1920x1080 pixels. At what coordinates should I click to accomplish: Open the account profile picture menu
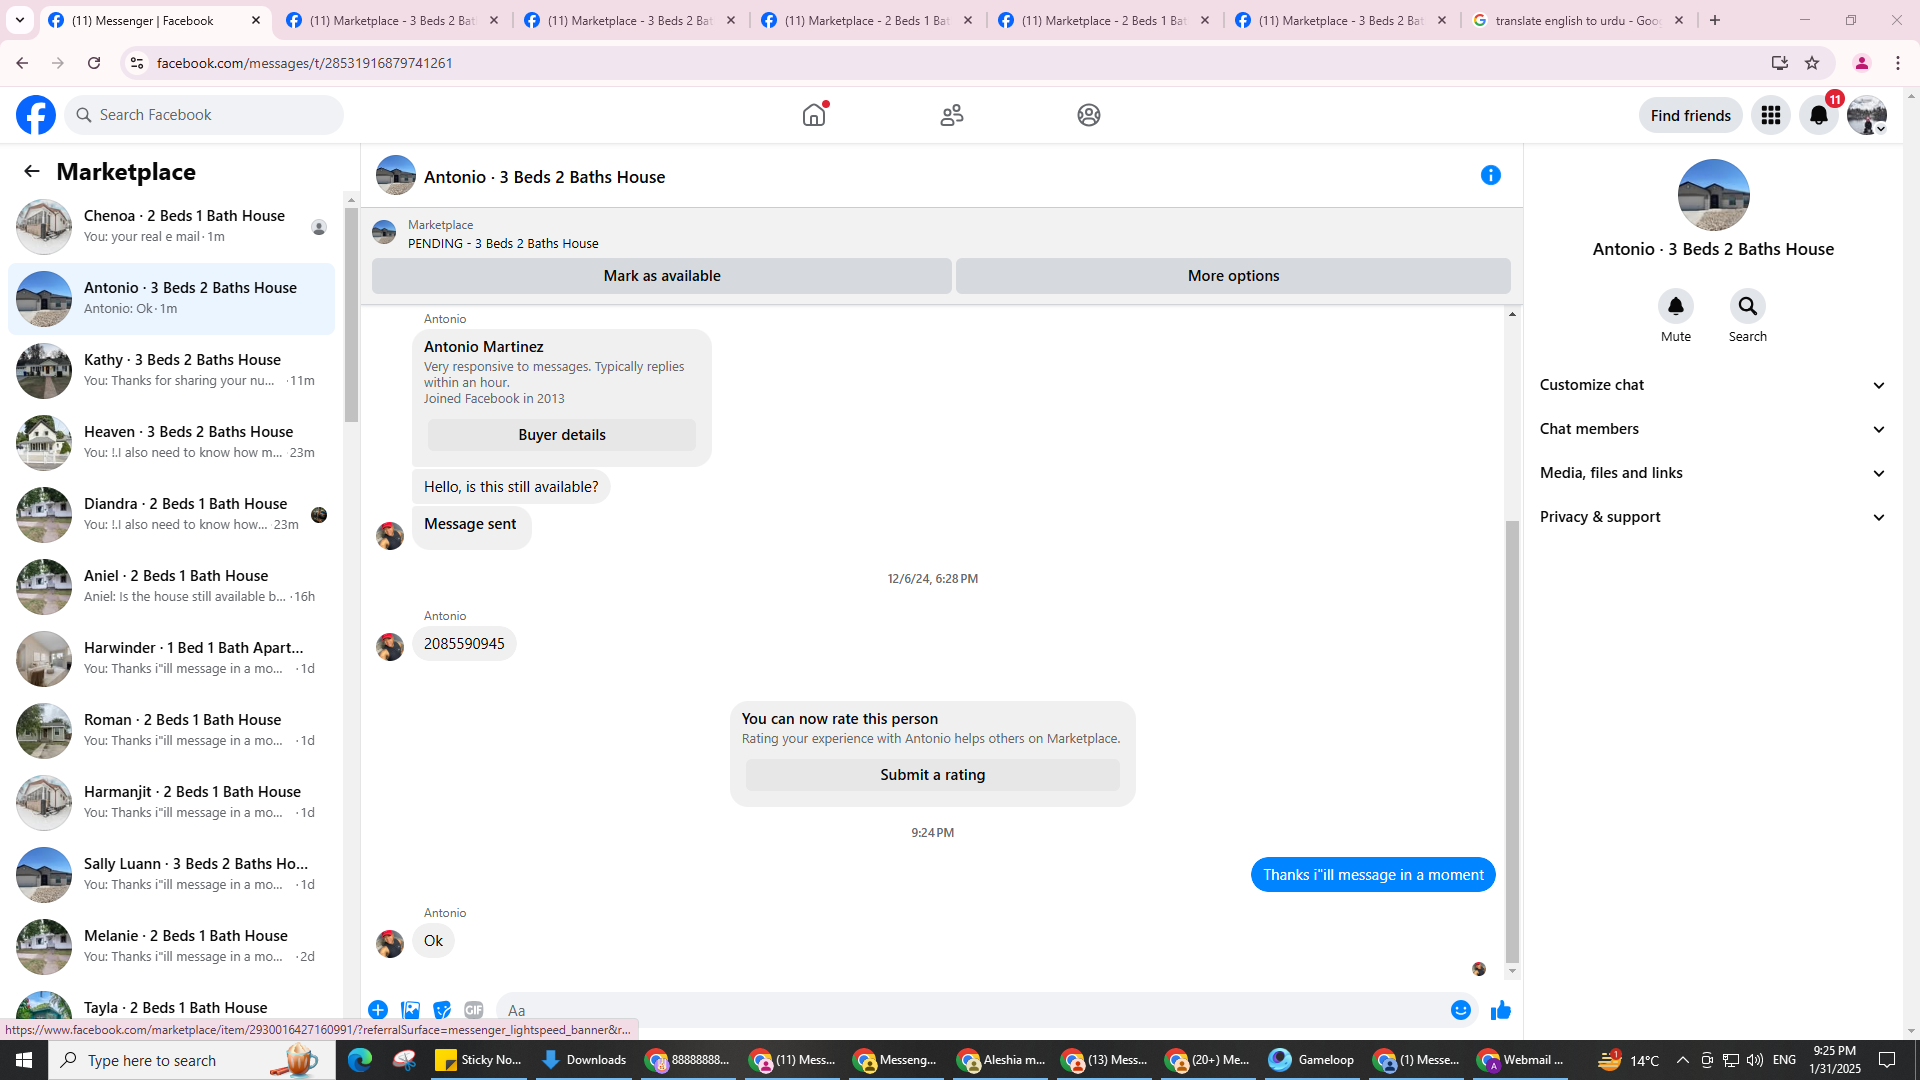[1867, 115]
